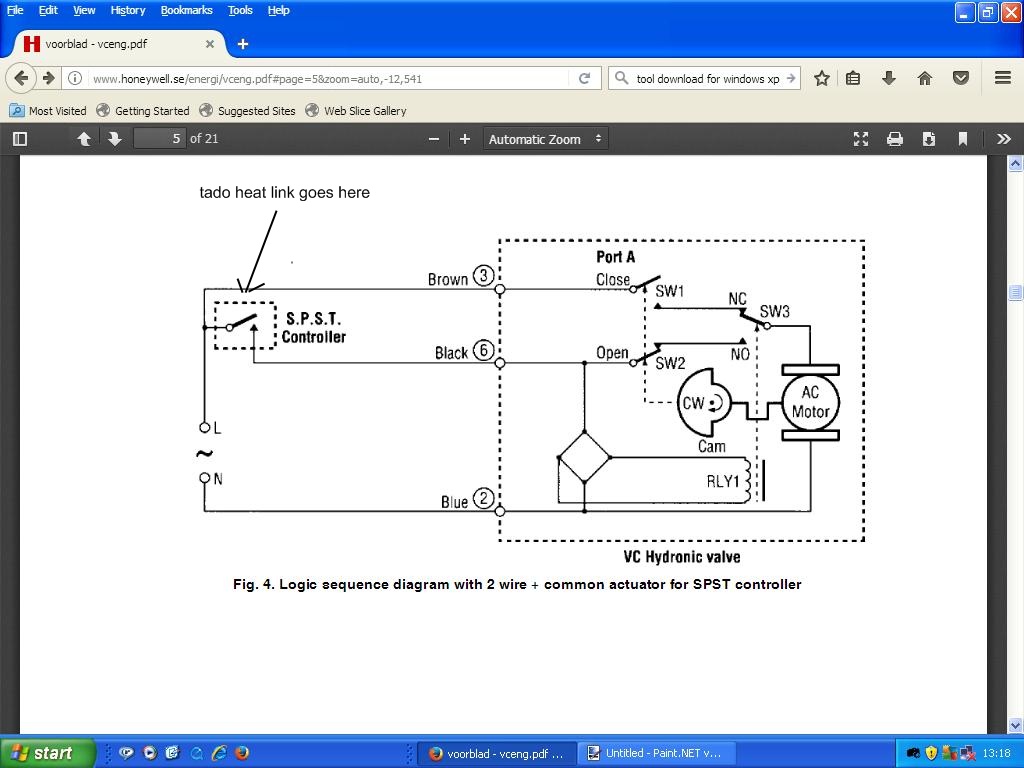Viewport: 1024px width, 768px height.
Task: Zoom in the PDF document
Action: point(465,139)
